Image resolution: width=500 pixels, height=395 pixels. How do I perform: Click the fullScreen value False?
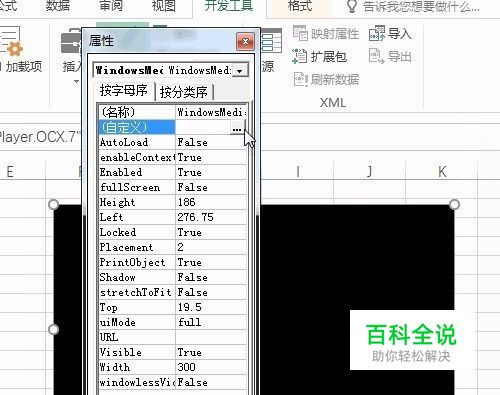tap(211, 187)
